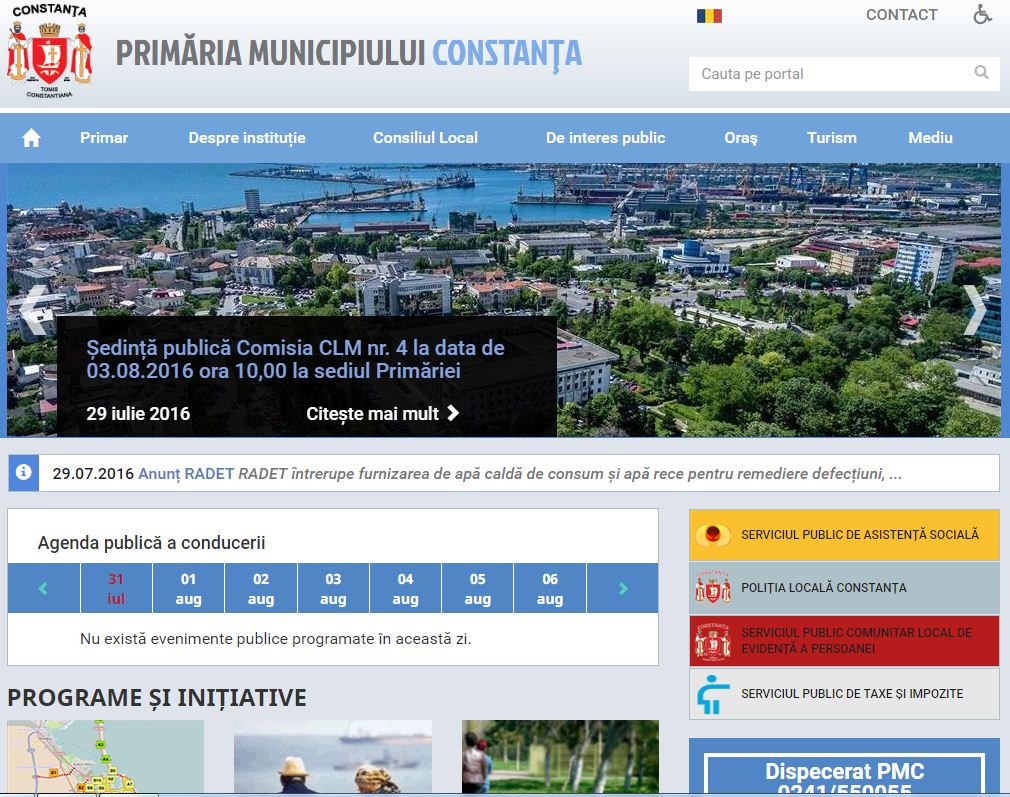Click the home icon in navigation bar

(31, 138)
